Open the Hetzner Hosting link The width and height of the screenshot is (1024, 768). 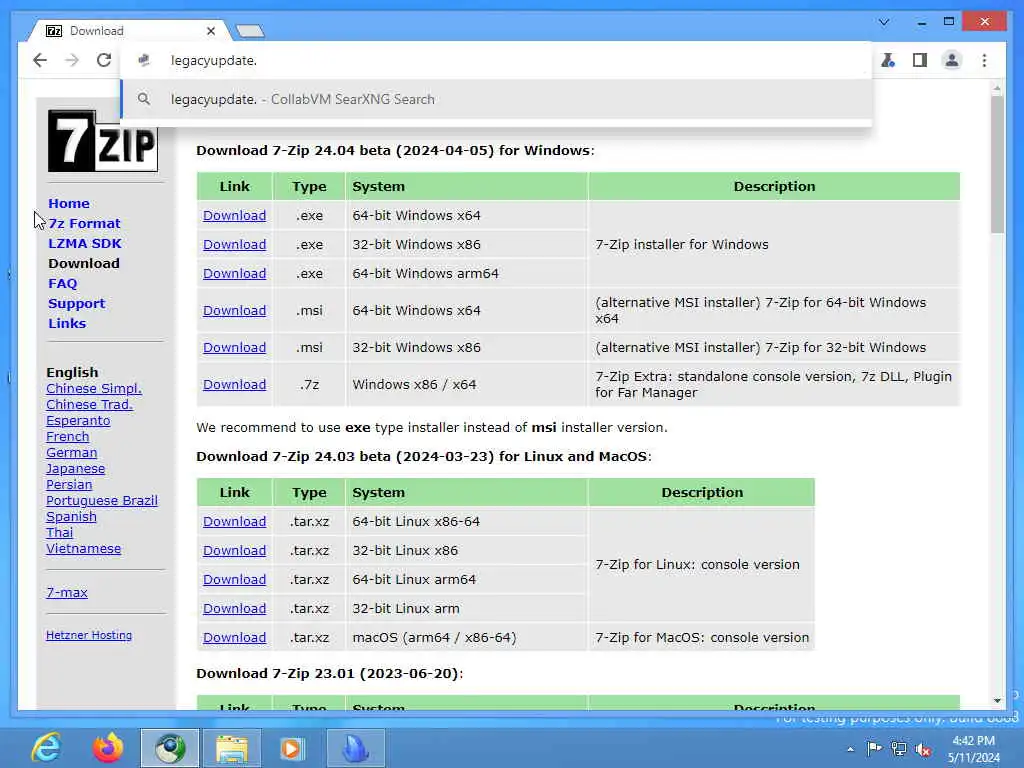[x=89, y=635]
